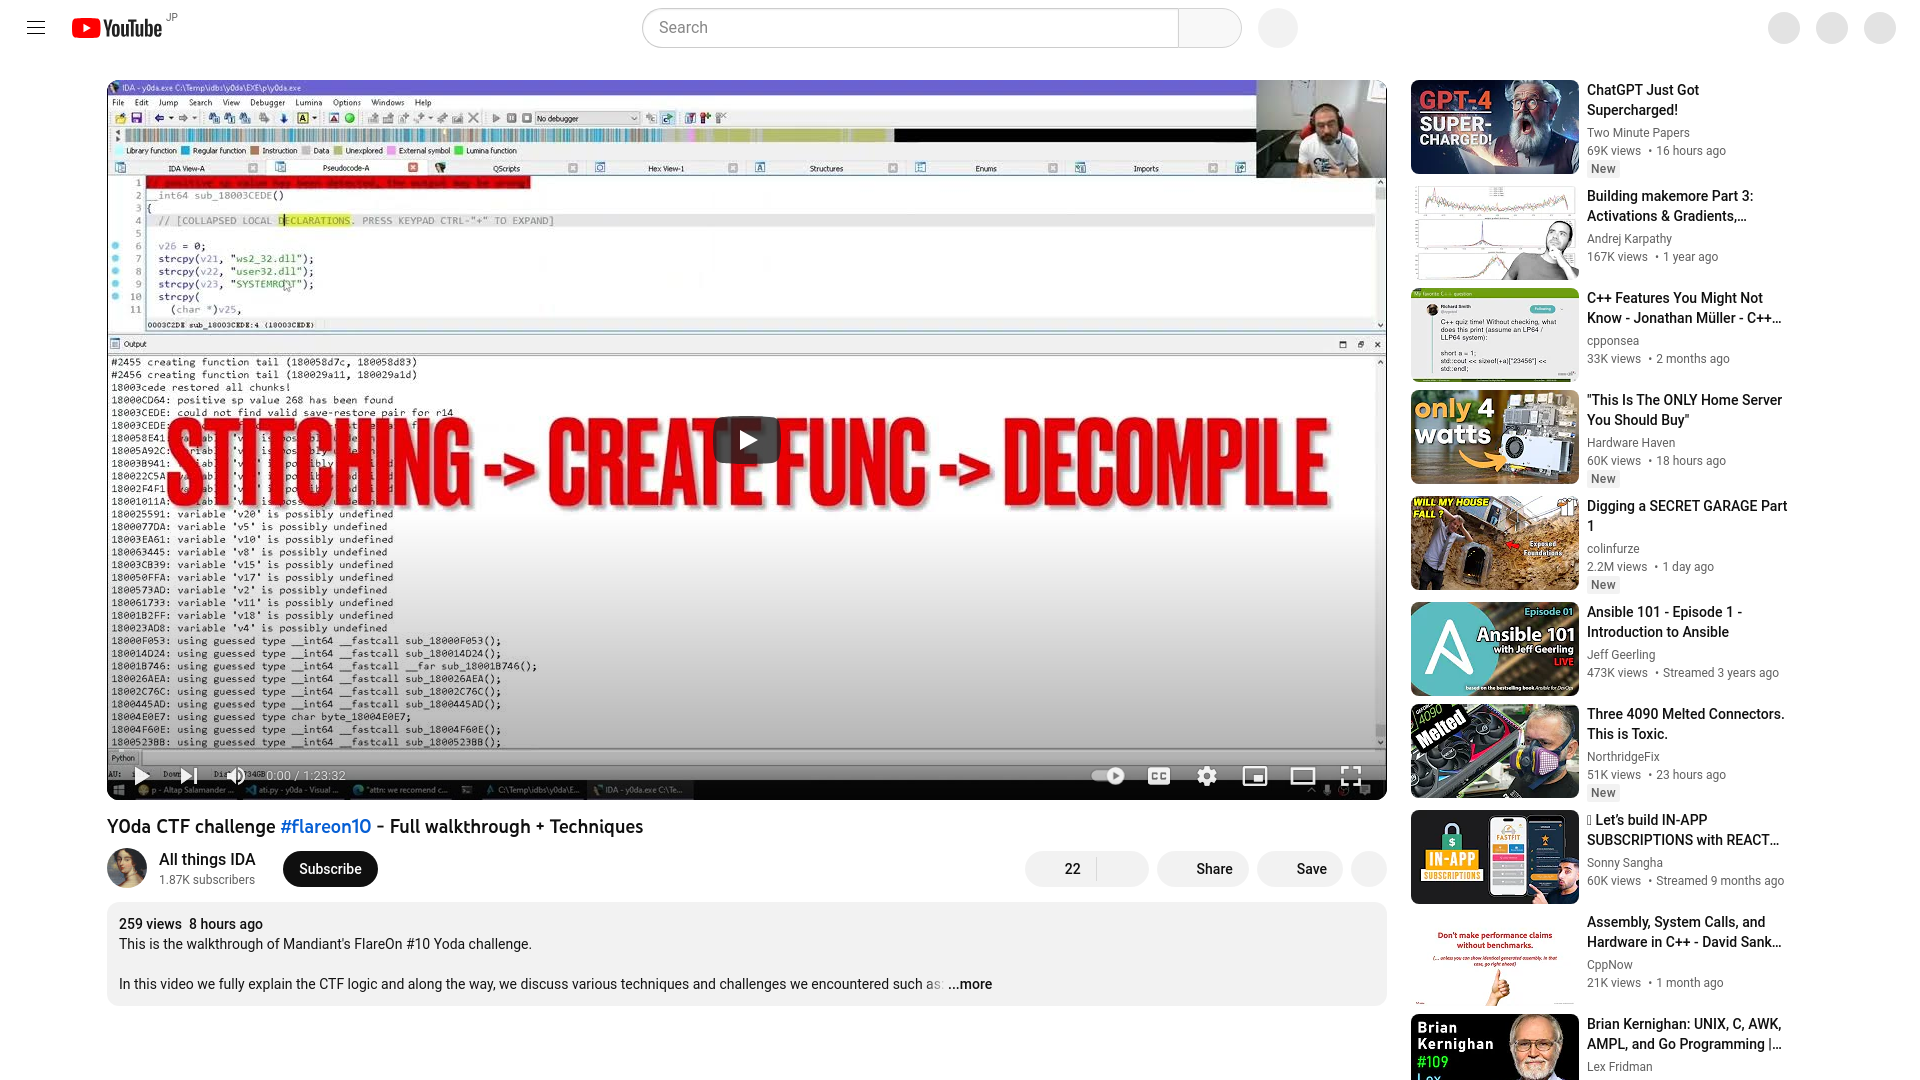Toggle closed captions CC button
The image size is (1920, 1080).
[1159, 776]
